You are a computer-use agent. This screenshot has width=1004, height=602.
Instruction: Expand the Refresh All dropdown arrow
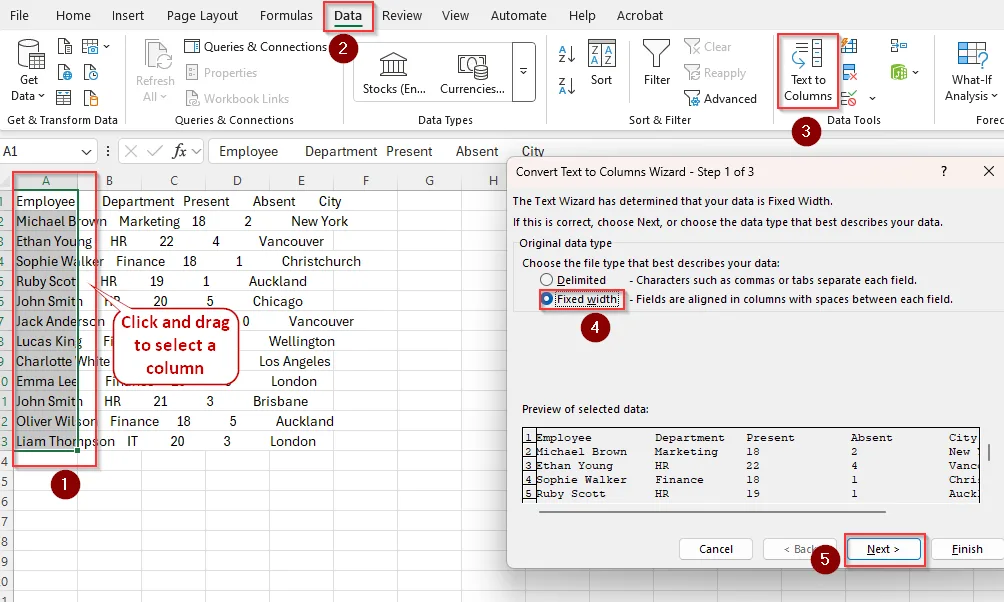164,97
